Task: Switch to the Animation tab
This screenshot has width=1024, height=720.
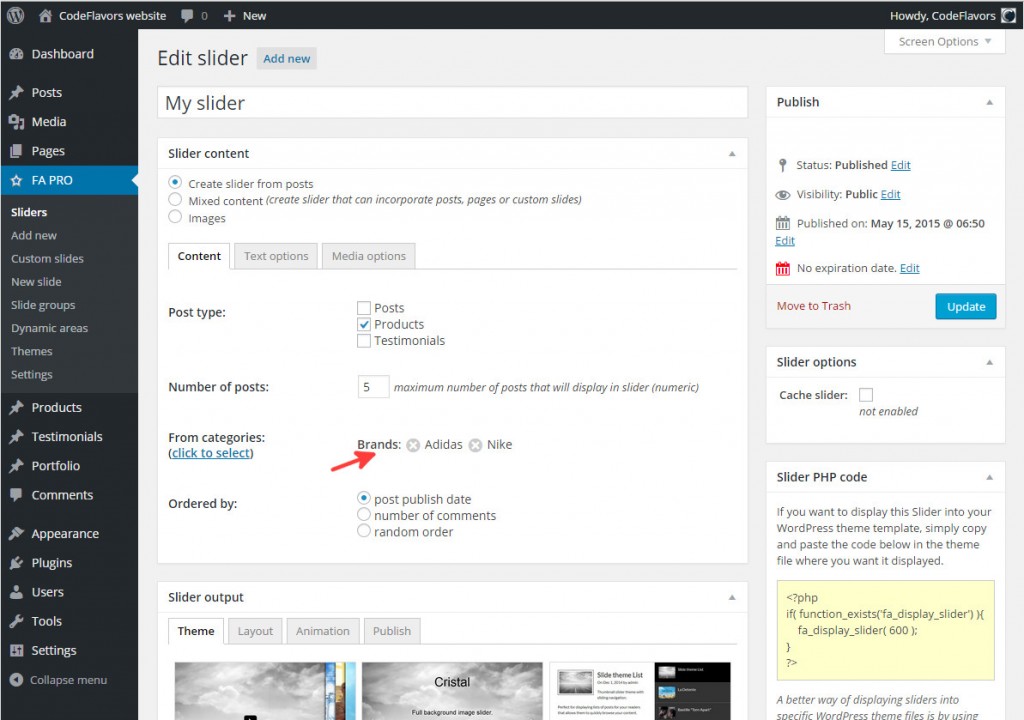Action: point(322,631)
